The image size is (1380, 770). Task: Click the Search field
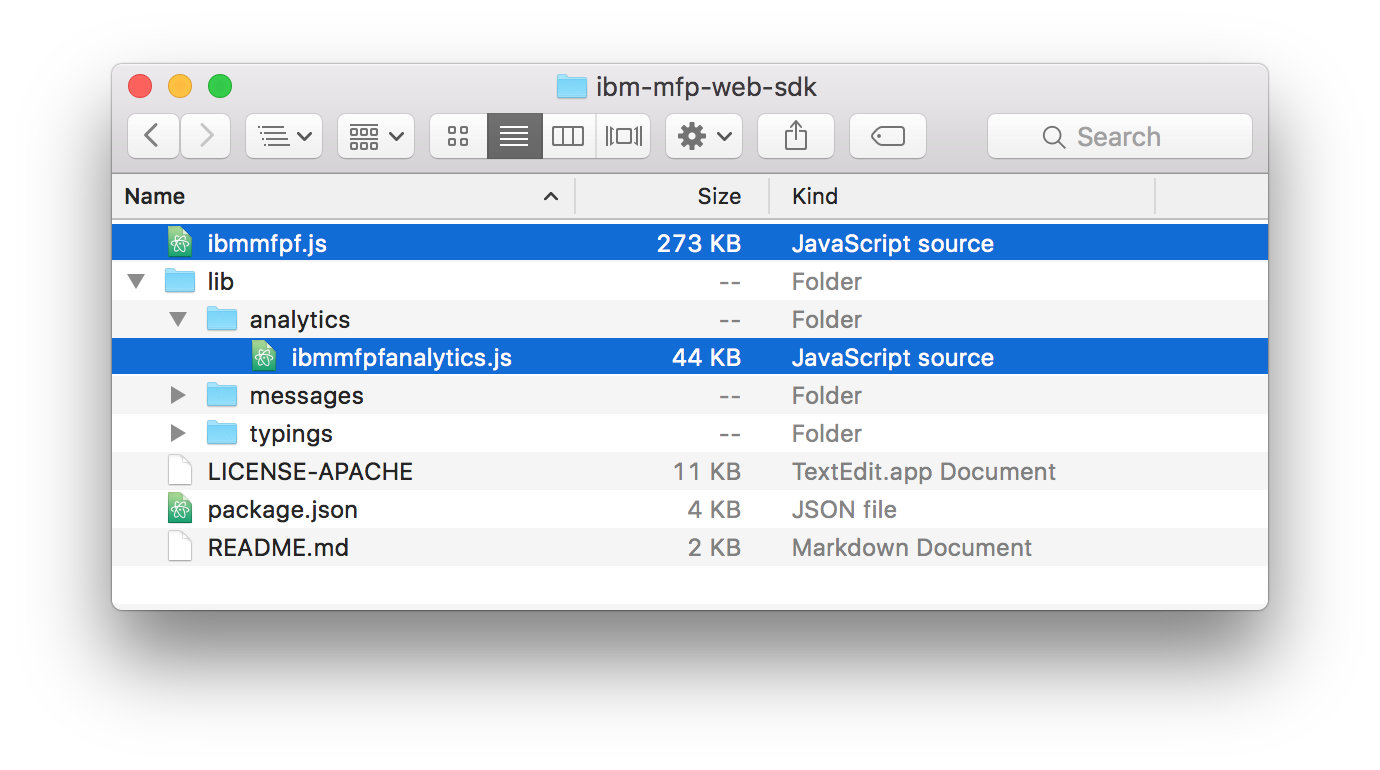[x=1119, y=136]
